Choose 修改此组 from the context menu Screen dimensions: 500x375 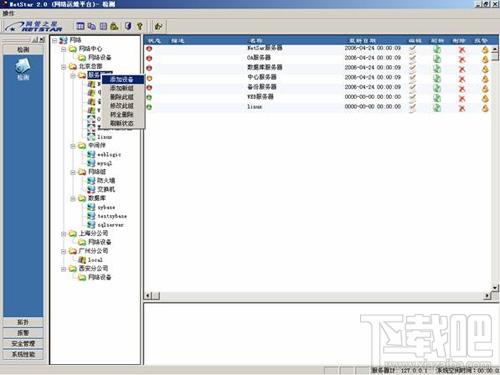(123, 106)
